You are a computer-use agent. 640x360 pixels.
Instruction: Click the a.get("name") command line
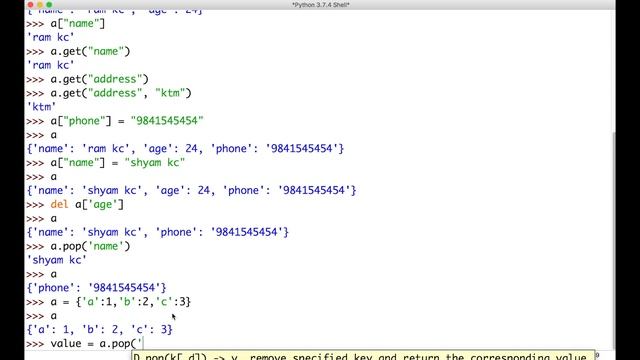click(x=78, y=51)
